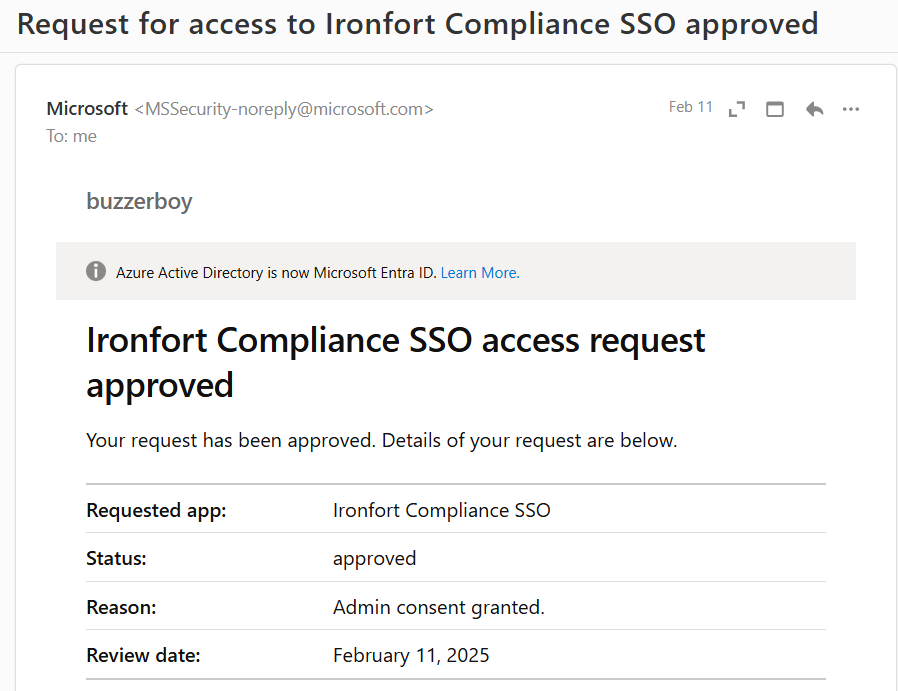Open the Learn More link

(480, 272)
